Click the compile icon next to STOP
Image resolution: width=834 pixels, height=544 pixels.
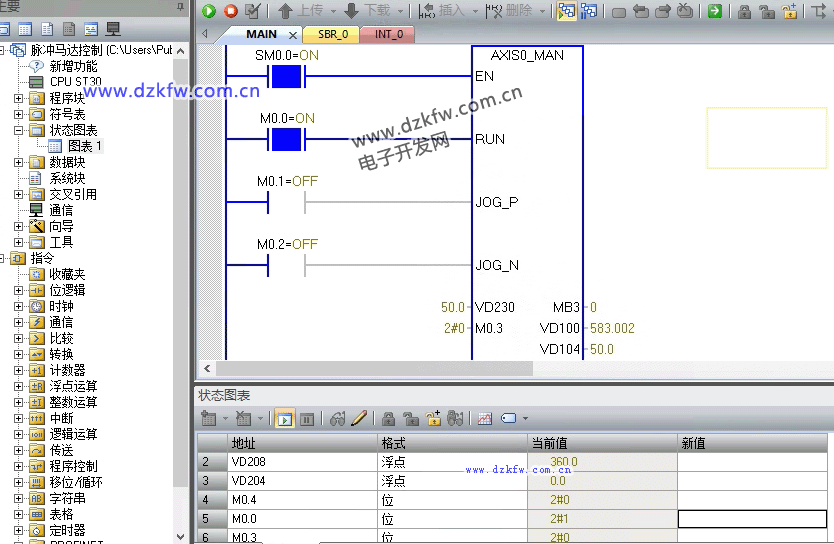pyautogui.click(x=252, y=11)
